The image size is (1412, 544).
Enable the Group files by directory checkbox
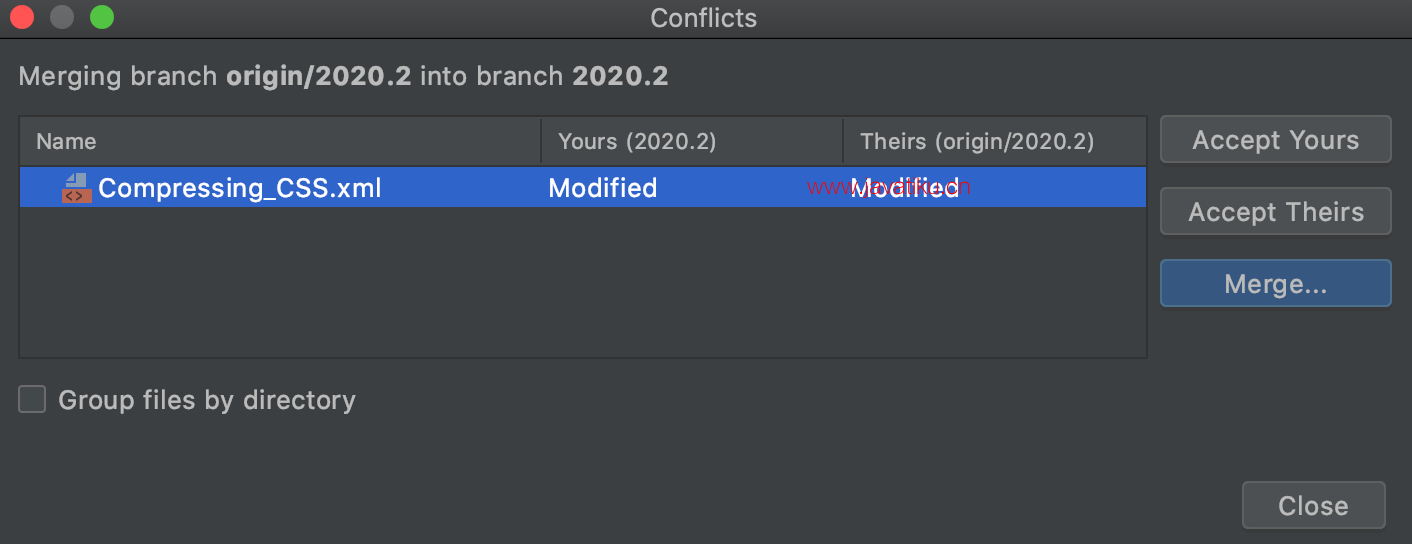pyautogui.click(x=32, y=400)
